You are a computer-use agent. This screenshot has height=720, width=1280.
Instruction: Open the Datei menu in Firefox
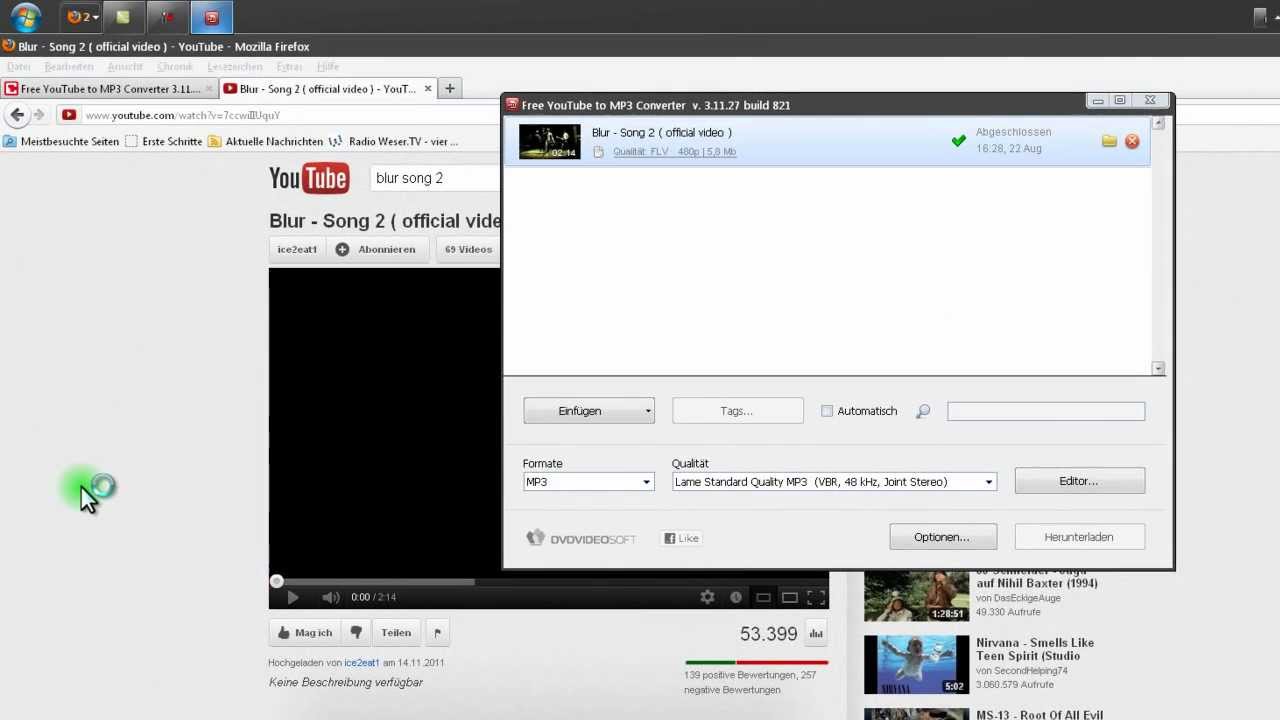[19, 67]
